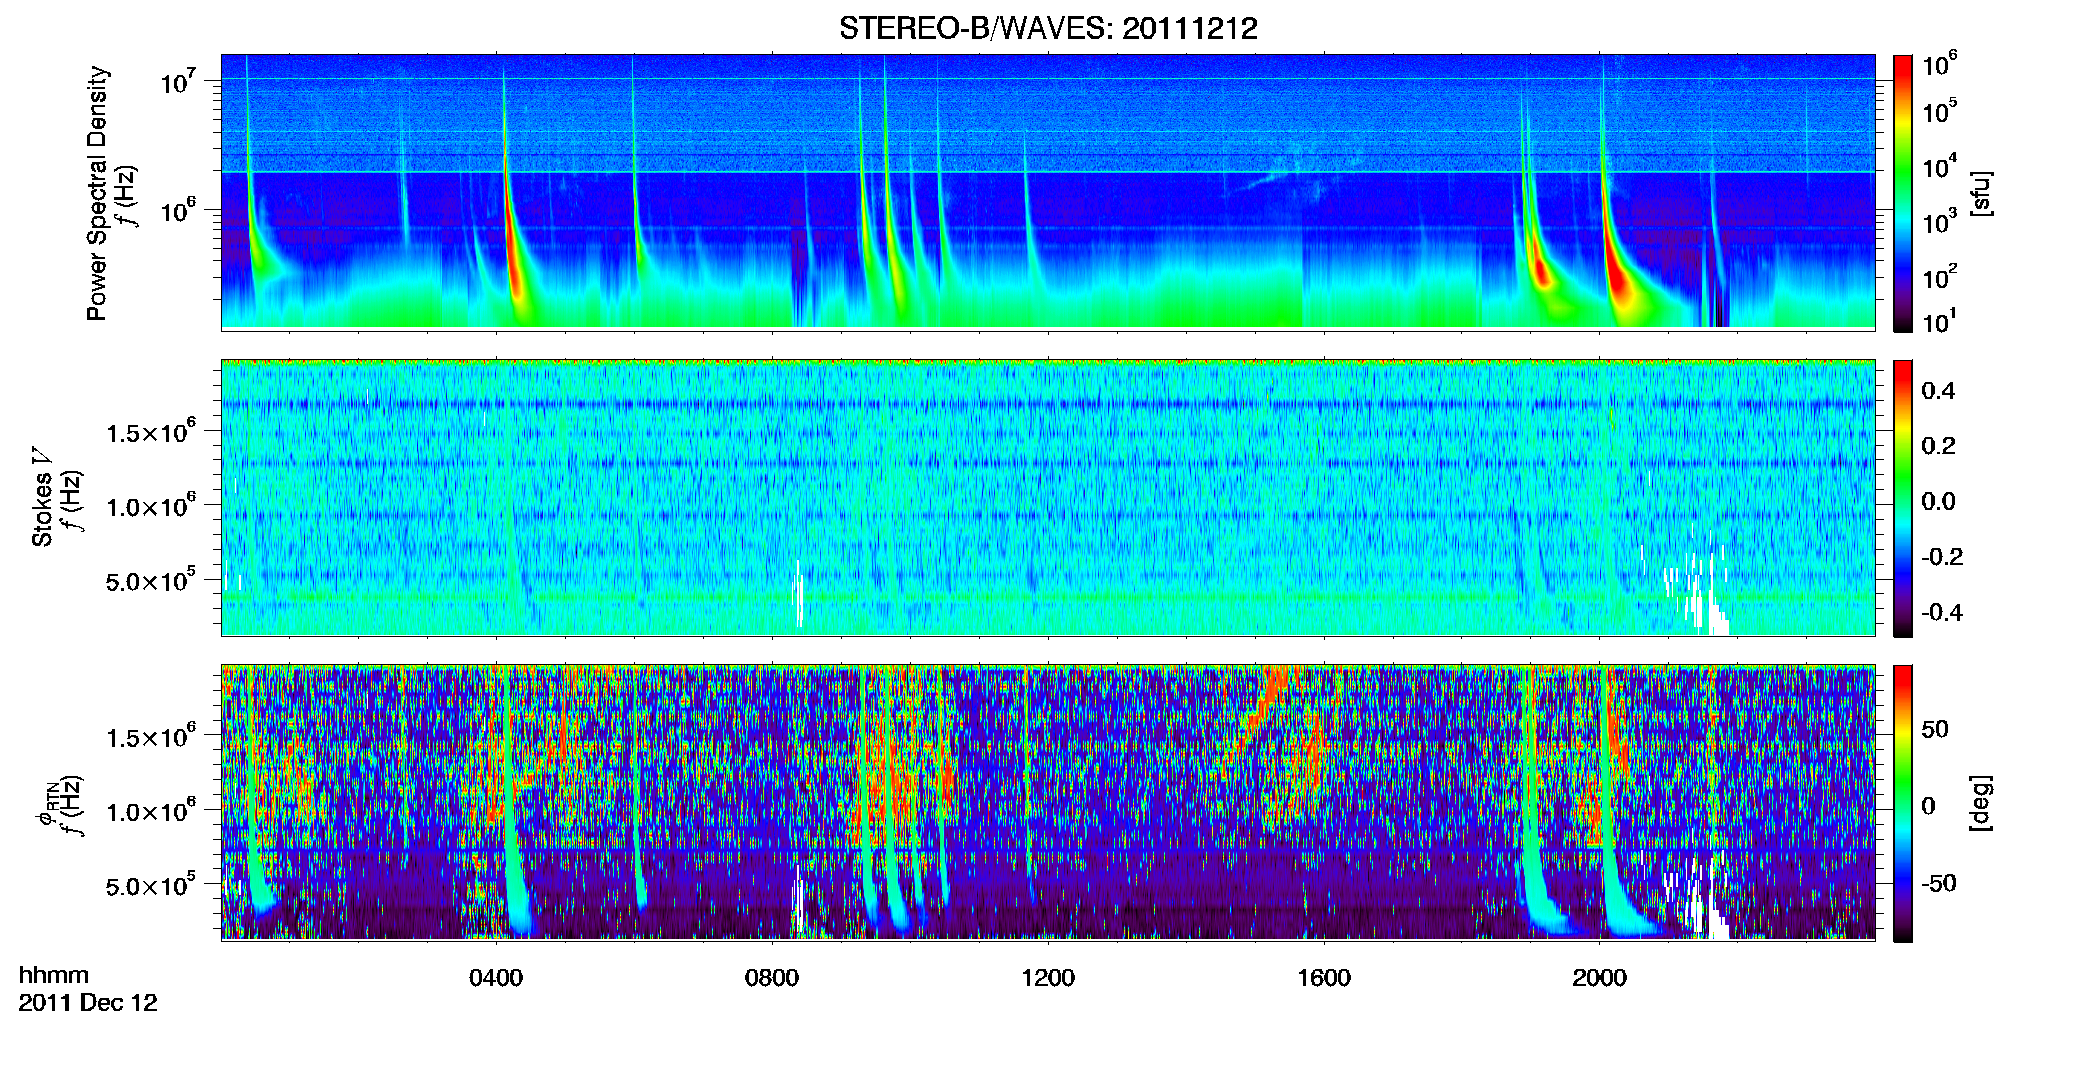Click the 10^5 value on the sfu color bar

pyautogui.click(x=1940, y=111)
